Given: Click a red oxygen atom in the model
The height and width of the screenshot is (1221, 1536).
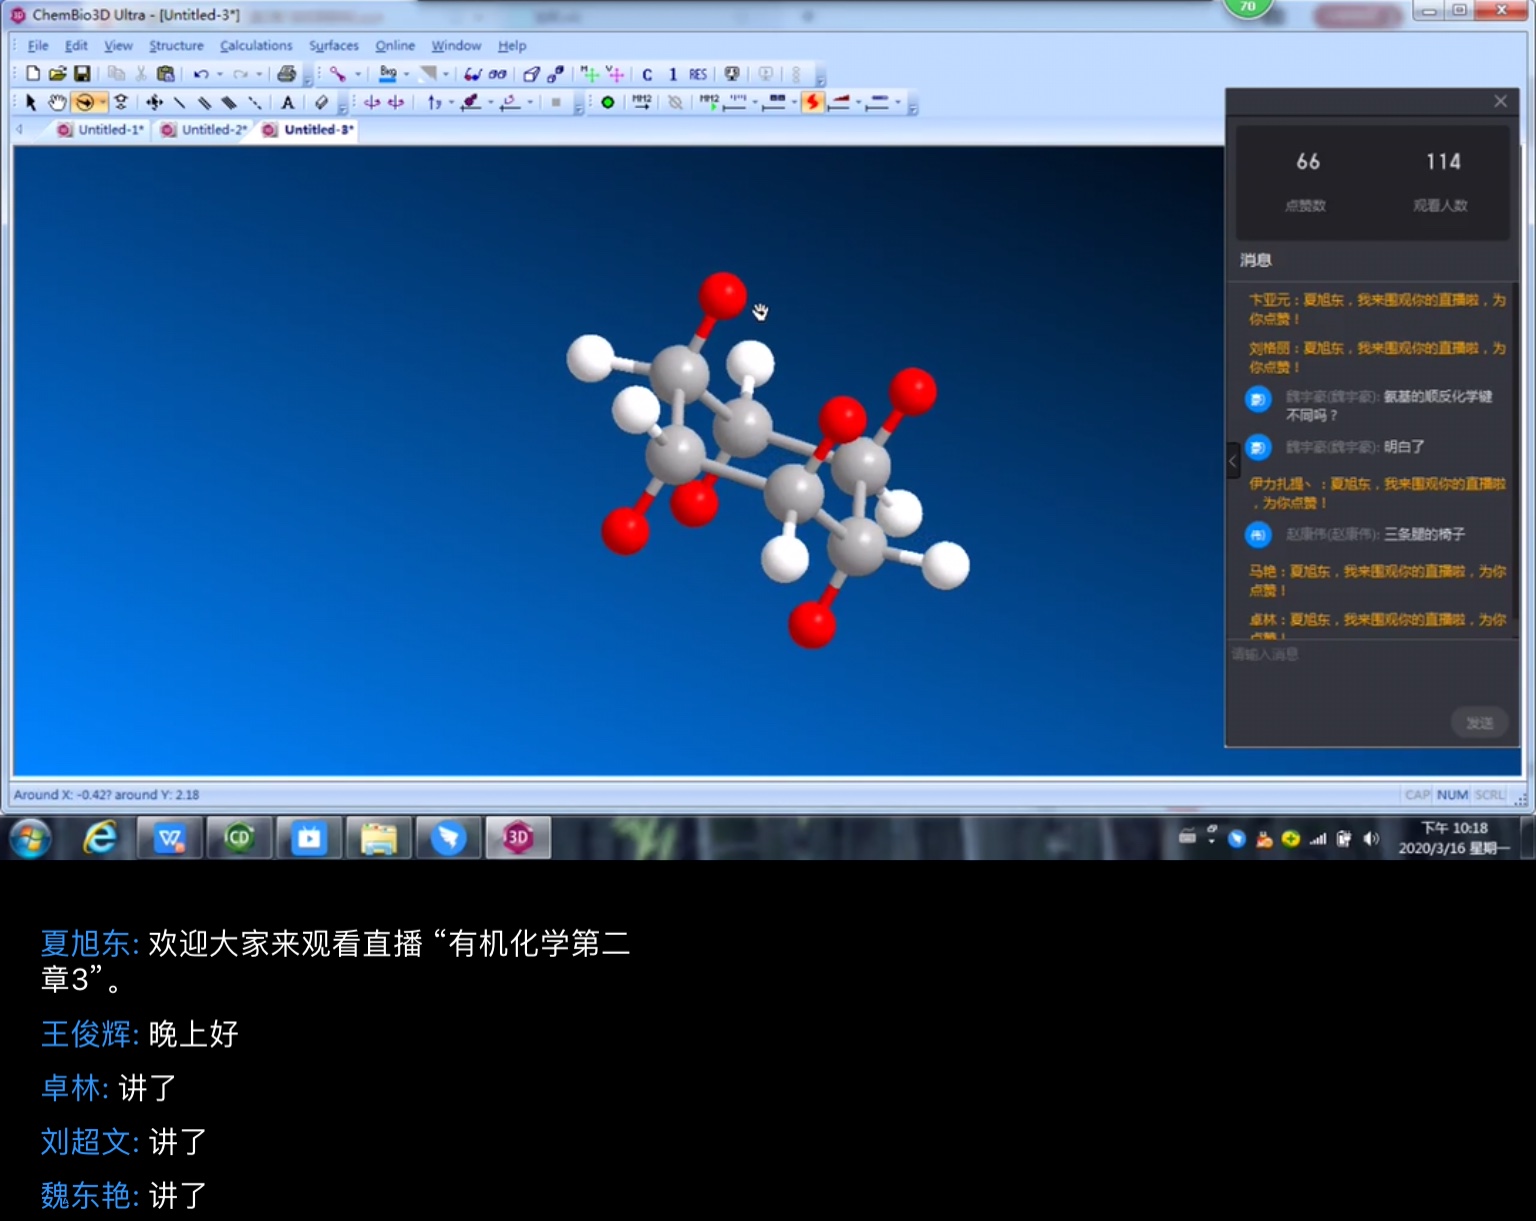Looking at the screenshot, I should (722, 295).
